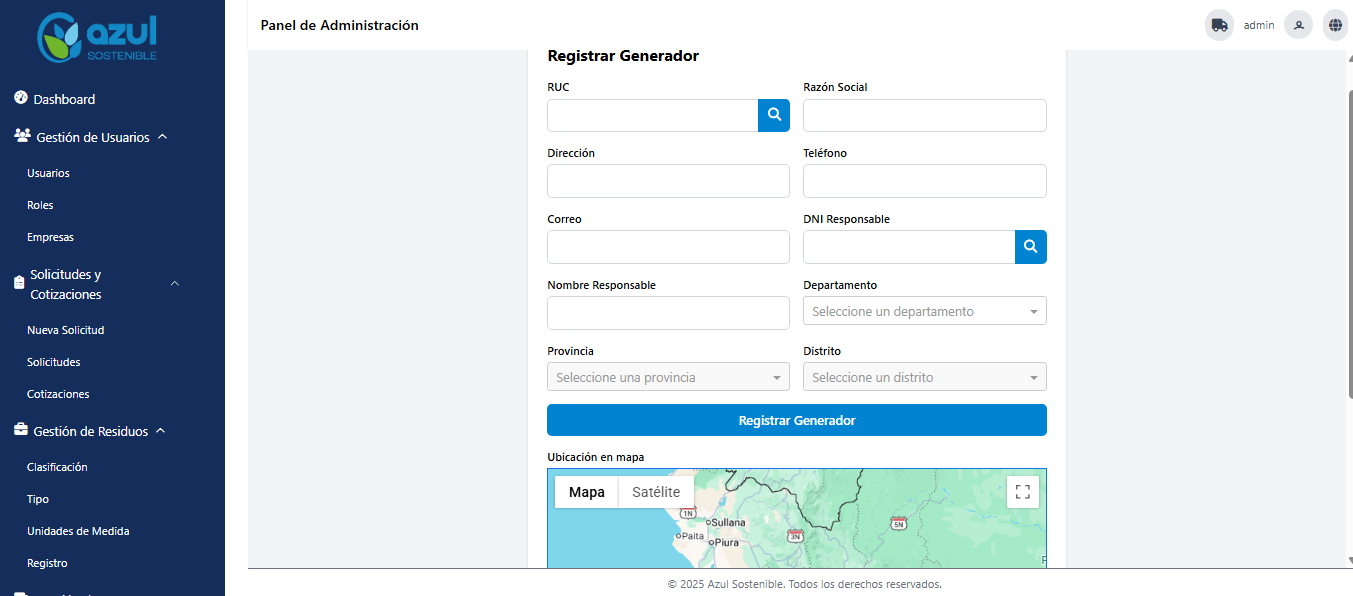1353x596 pixels.
Task: Open Nueva Solicitud page
Action: coord(66,330)
